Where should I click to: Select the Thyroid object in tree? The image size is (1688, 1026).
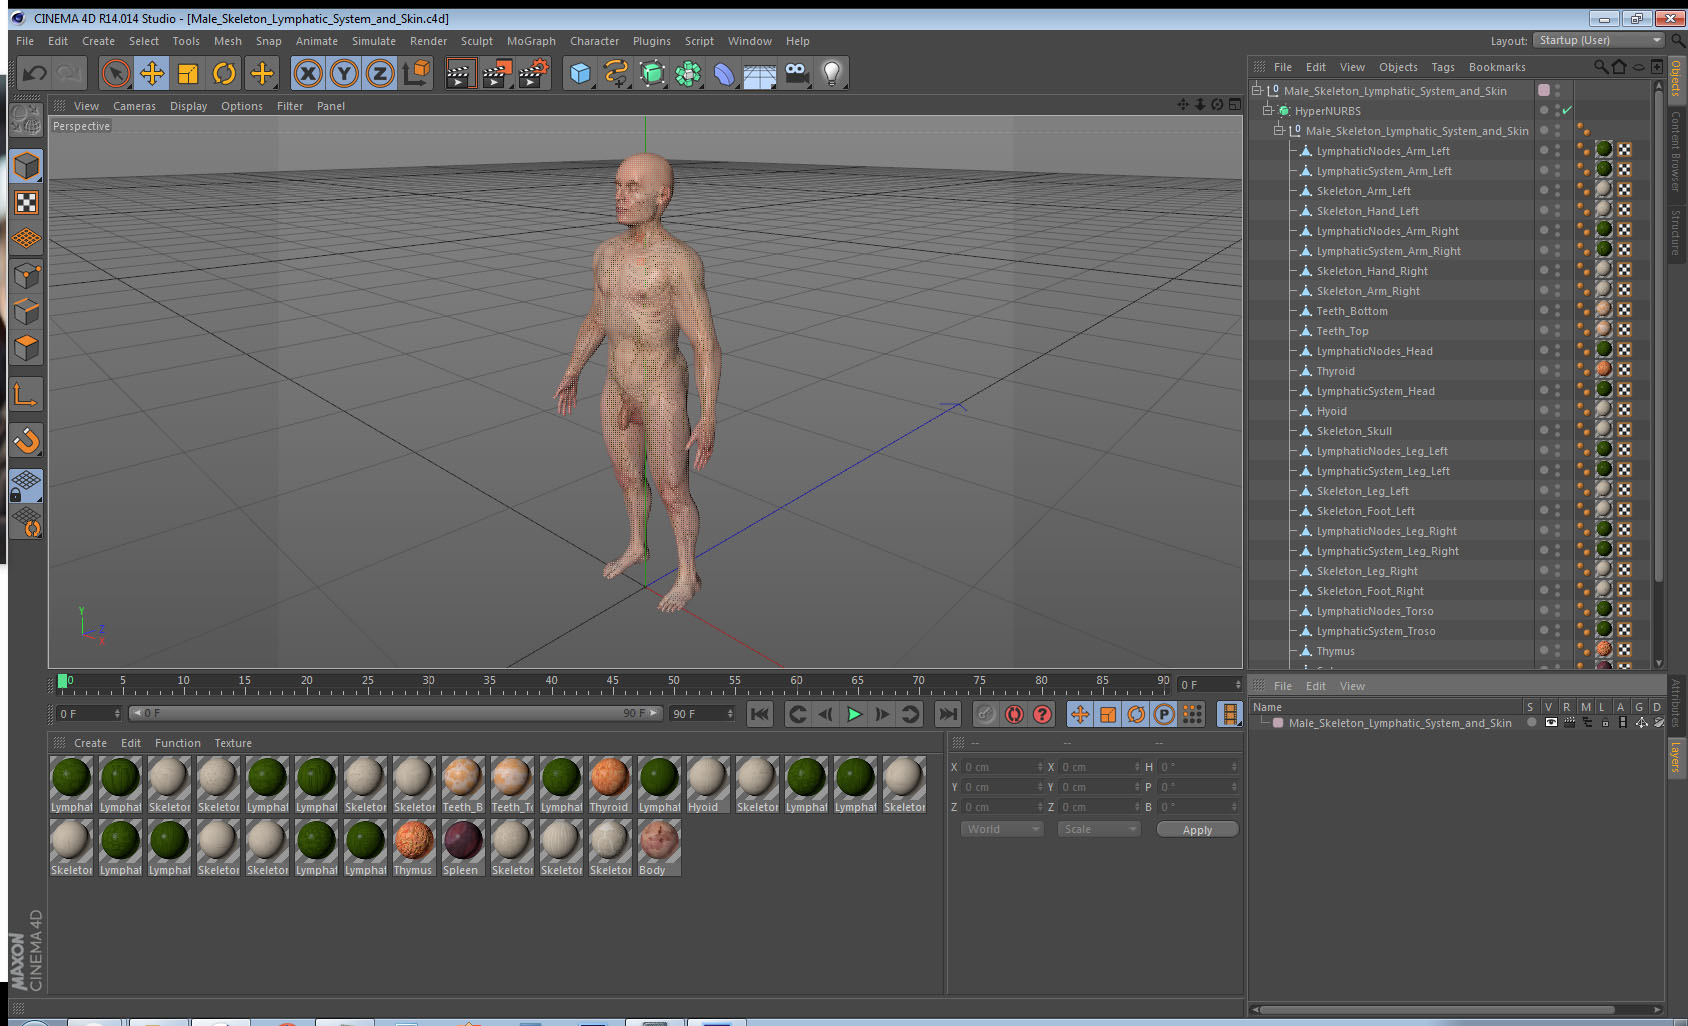click(1335, 371)
